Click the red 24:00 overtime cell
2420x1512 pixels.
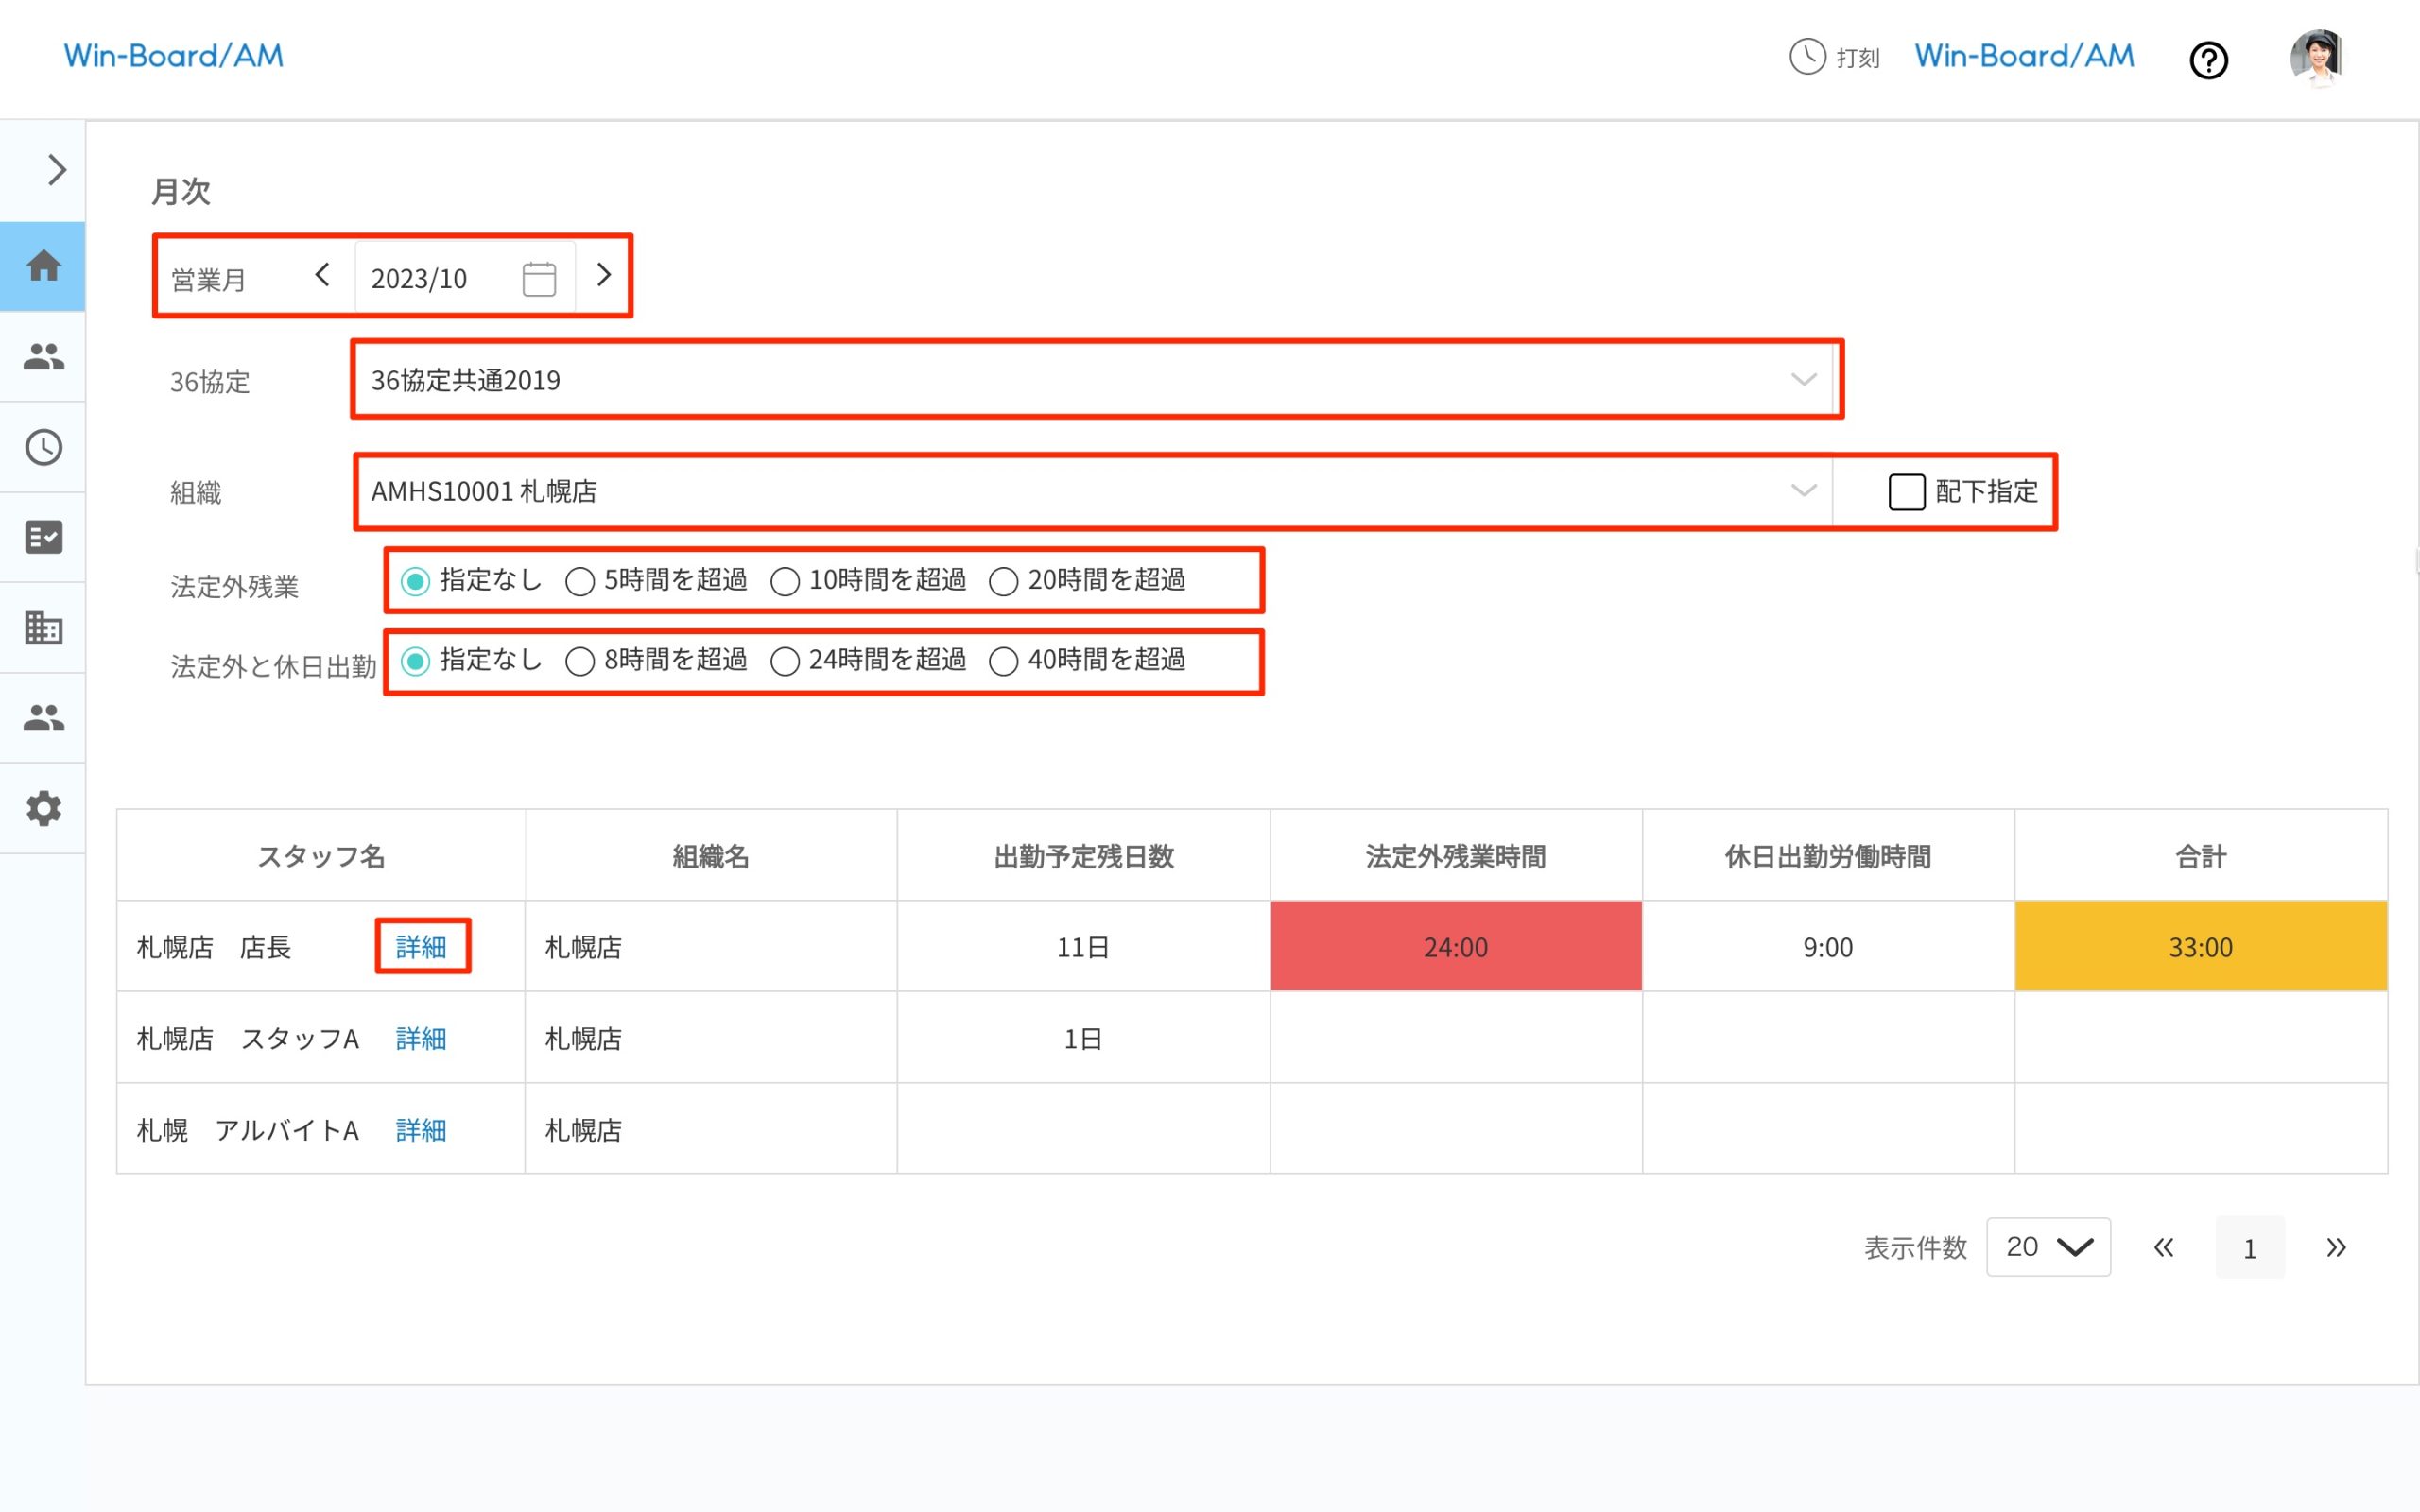tap(1455, 947)
